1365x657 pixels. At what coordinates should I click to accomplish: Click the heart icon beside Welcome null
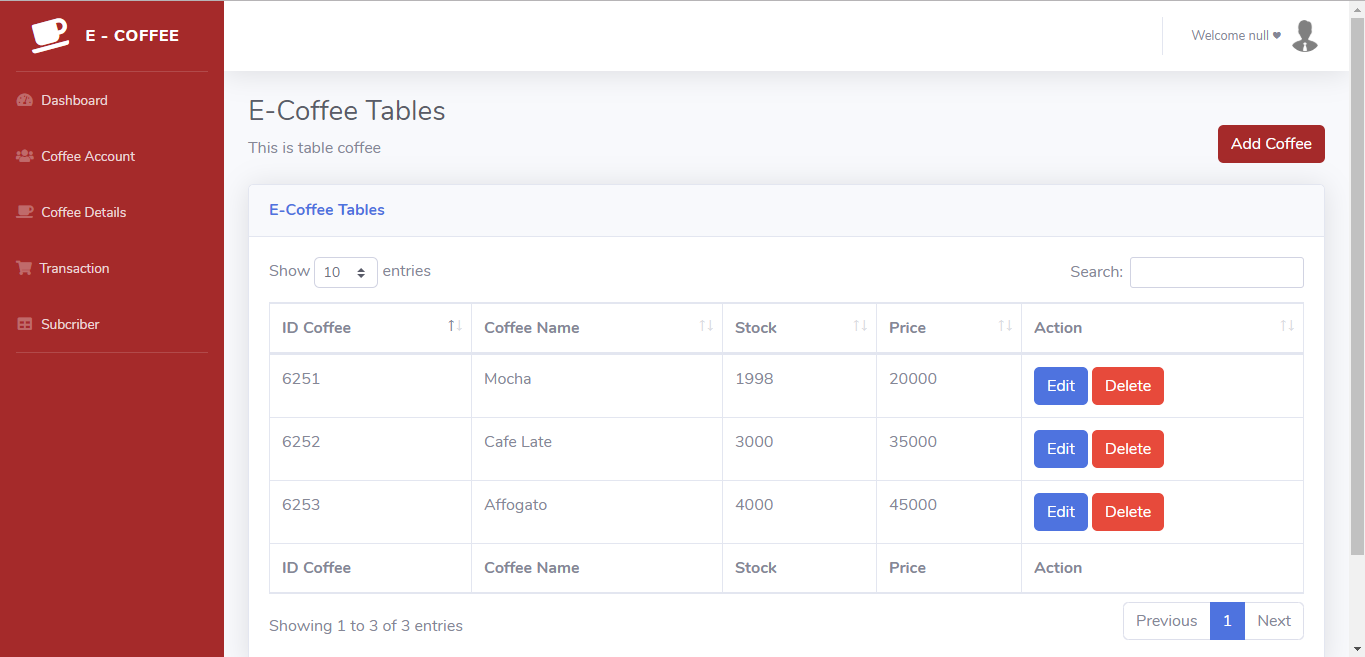pos(1278,35)
